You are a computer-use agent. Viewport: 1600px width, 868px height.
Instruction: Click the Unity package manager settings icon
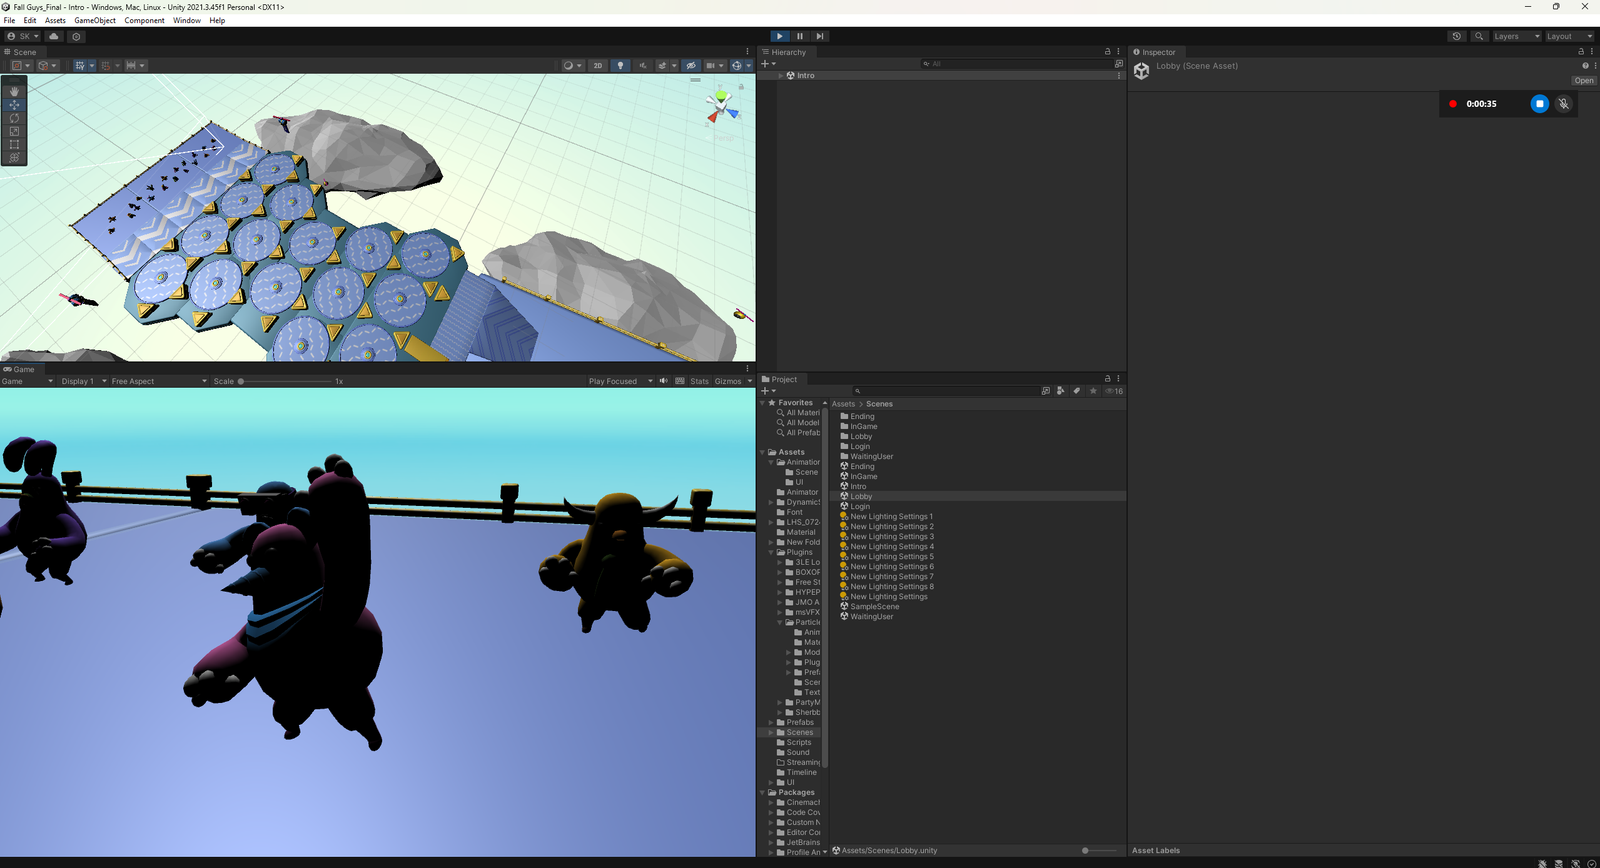pyautogui.click(x=76, y=36)
